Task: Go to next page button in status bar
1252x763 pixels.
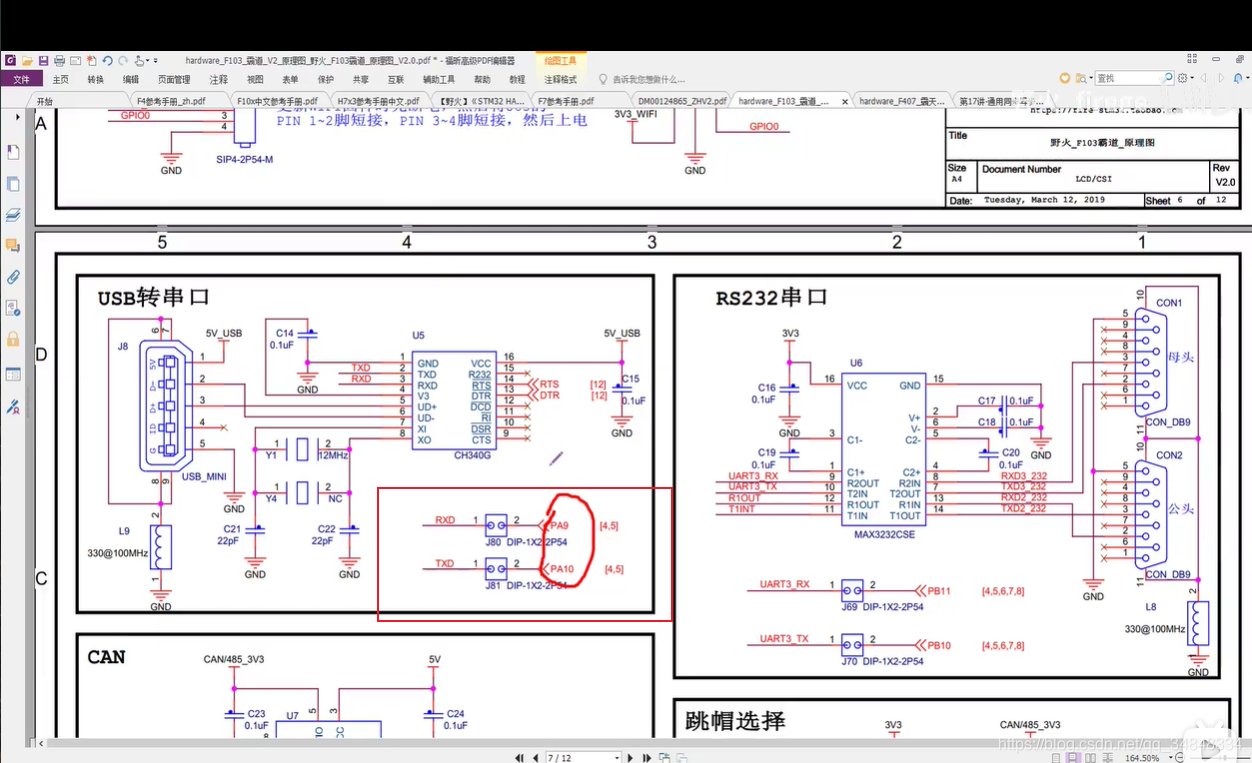Action: [630, 757]
